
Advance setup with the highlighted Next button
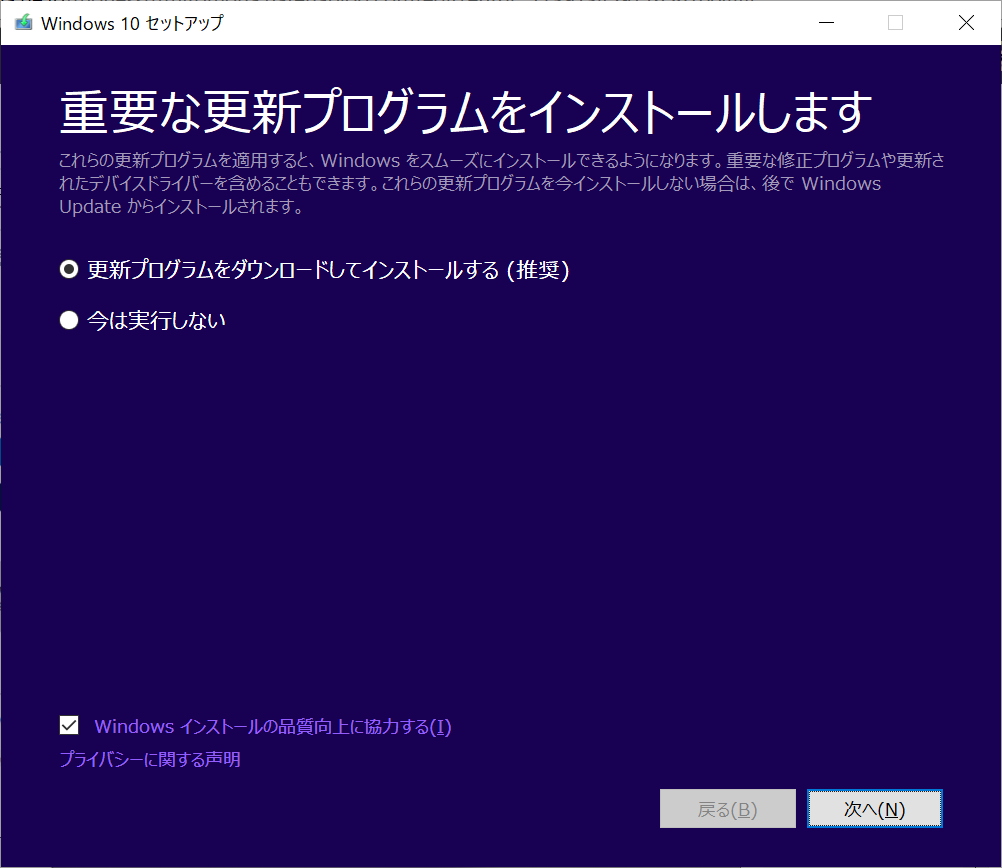point(874,808)
